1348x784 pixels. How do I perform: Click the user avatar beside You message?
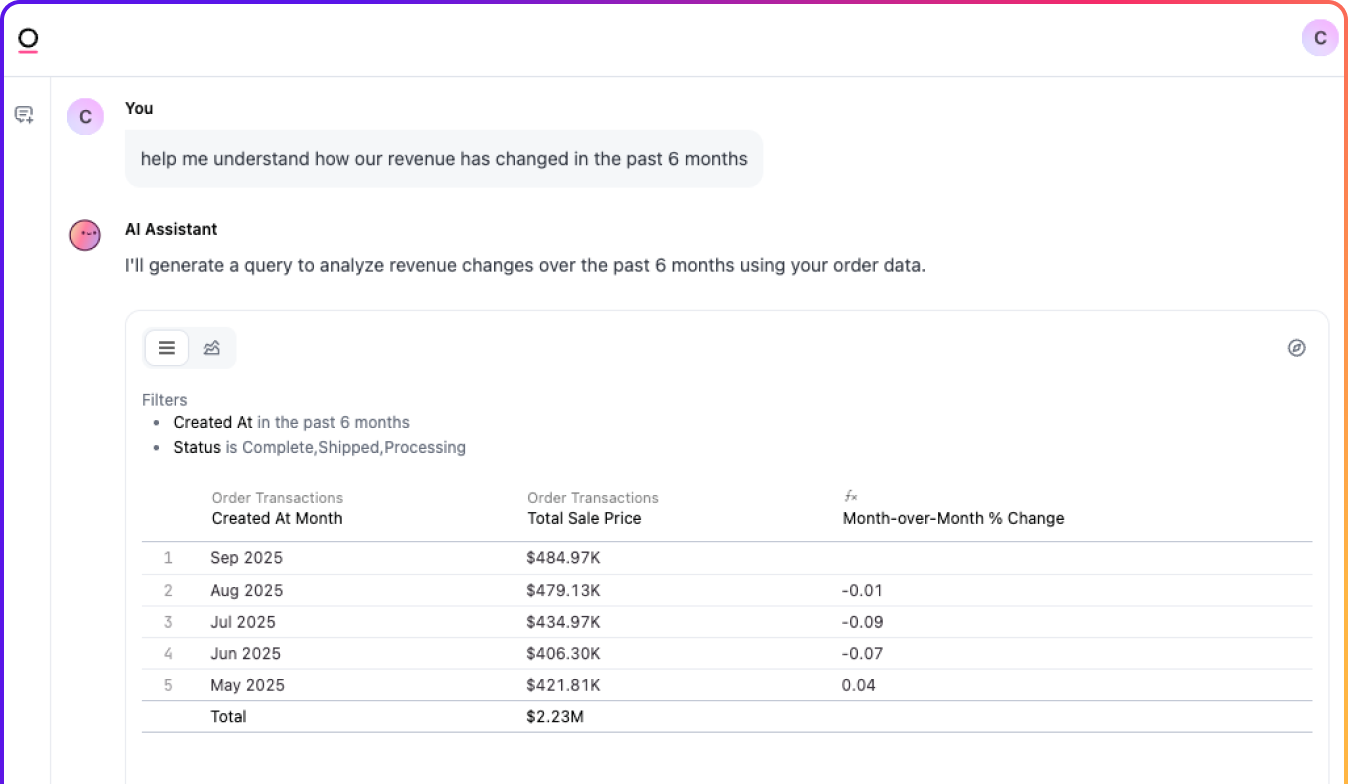click(85, 117)
